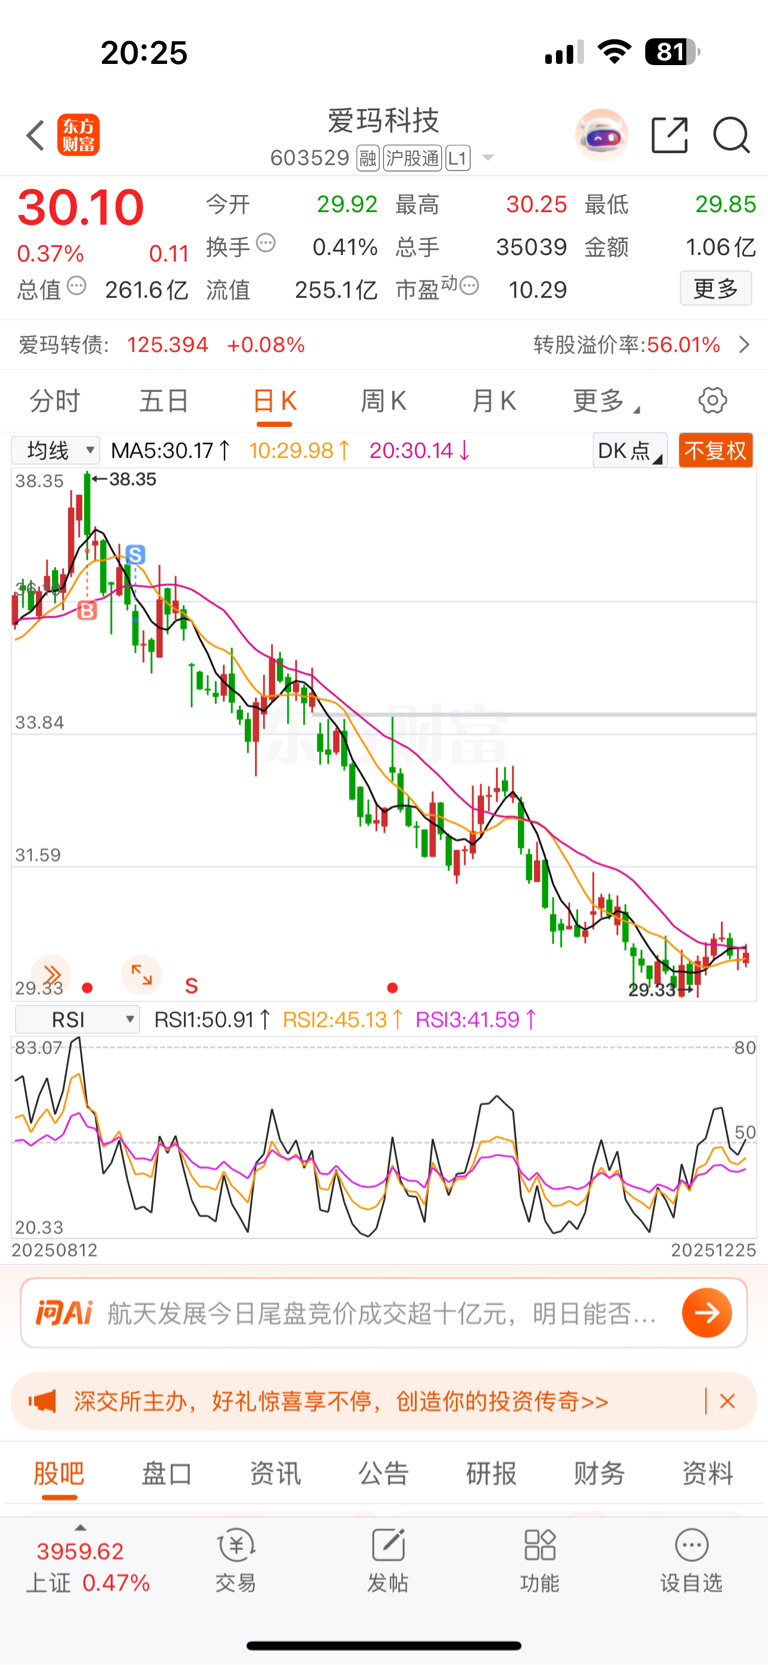Open the 股吧 tab
The width and height of the screenshot is (768, 1665).
(x=59, y=1473)
